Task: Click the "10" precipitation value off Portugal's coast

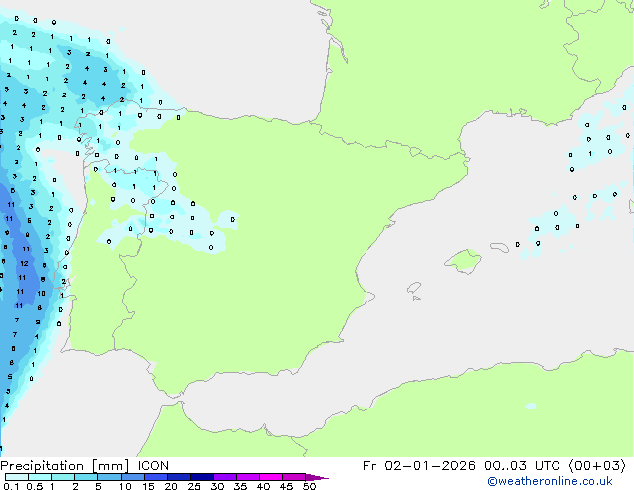Action: 41,294
